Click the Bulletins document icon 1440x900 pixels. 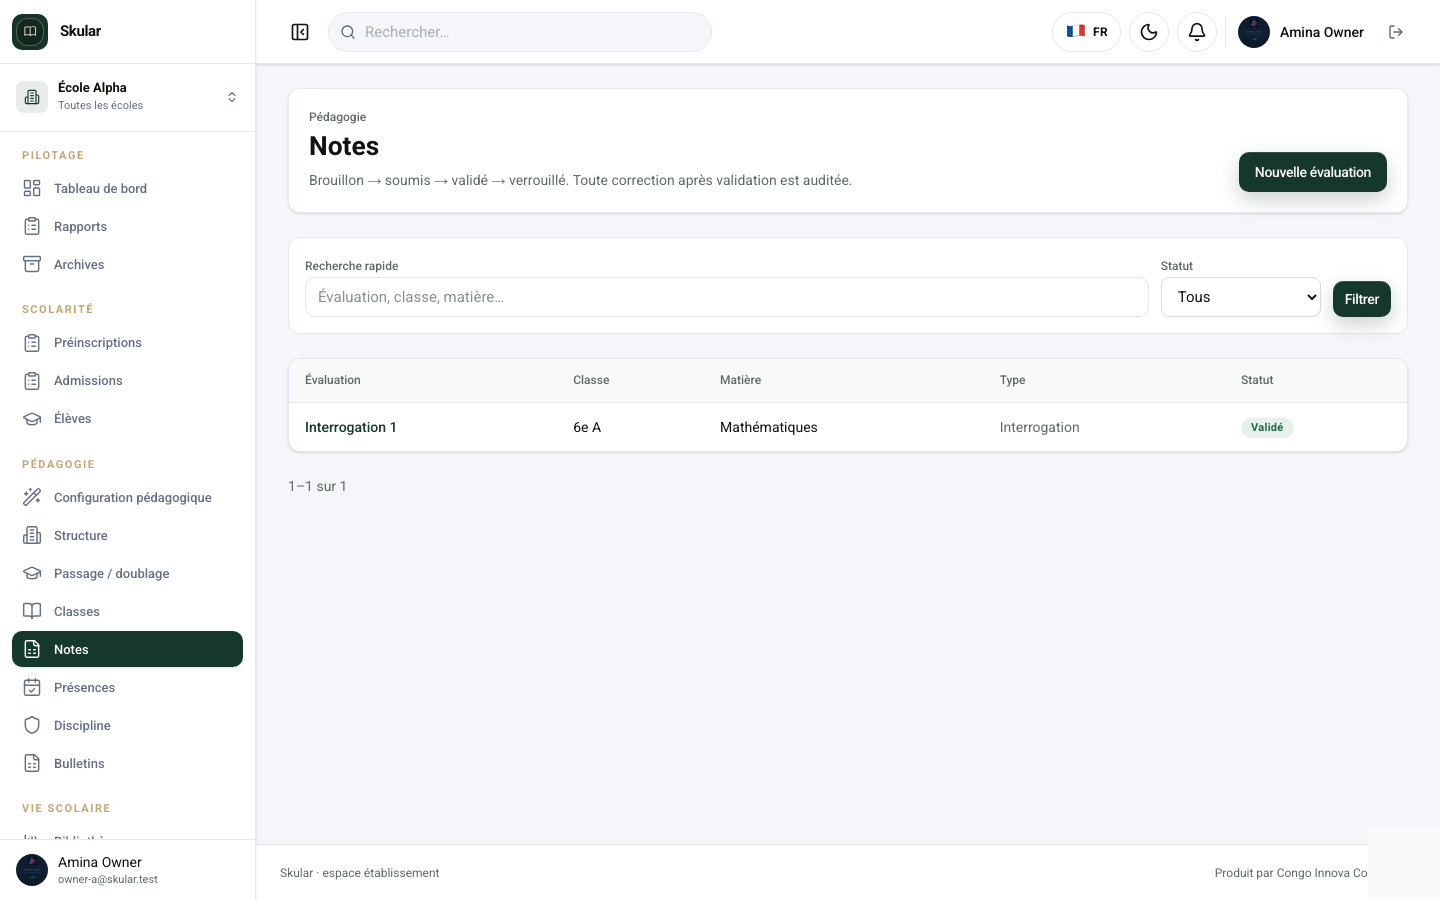(x=32, y=763)
